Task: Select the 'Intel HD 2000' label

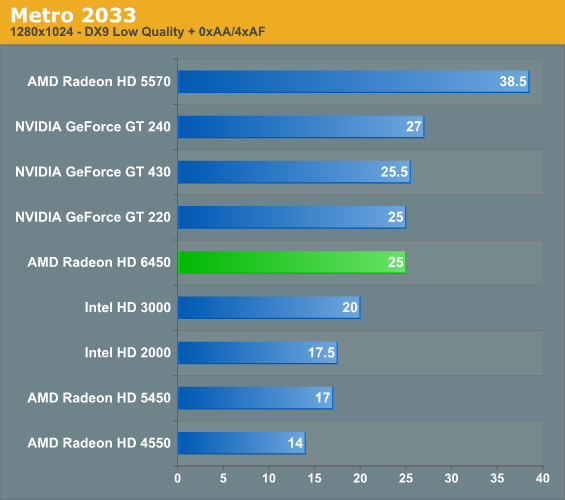Action: pos(128,353)
